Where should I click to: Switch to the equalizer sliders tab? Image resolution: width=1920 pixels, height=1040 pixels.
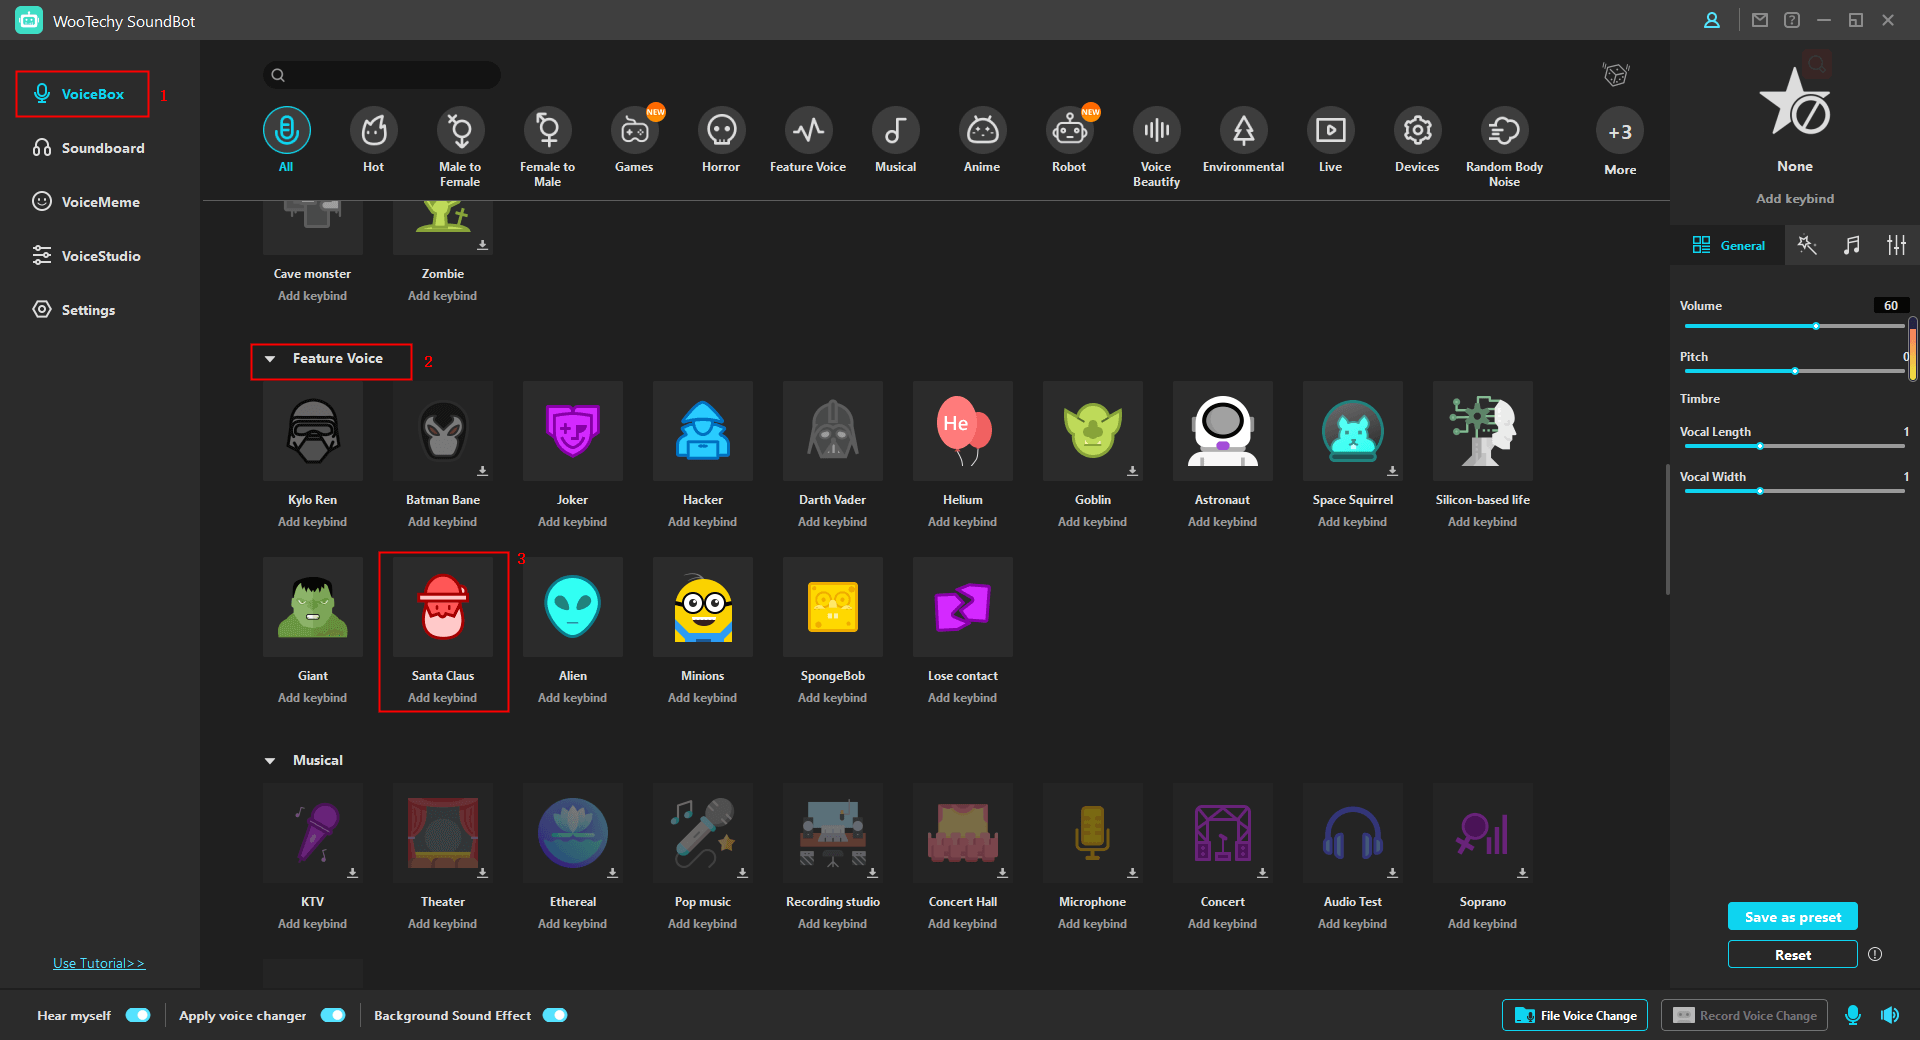click(x=1896, y=245)
